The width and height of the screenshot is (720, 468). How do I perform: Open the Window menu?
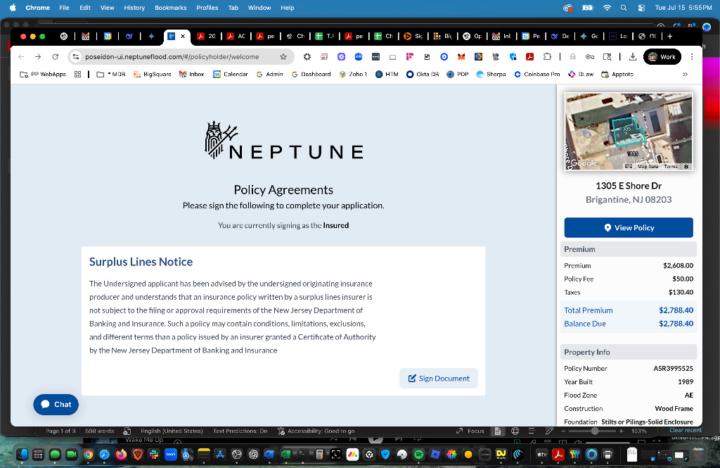point(259,8)
